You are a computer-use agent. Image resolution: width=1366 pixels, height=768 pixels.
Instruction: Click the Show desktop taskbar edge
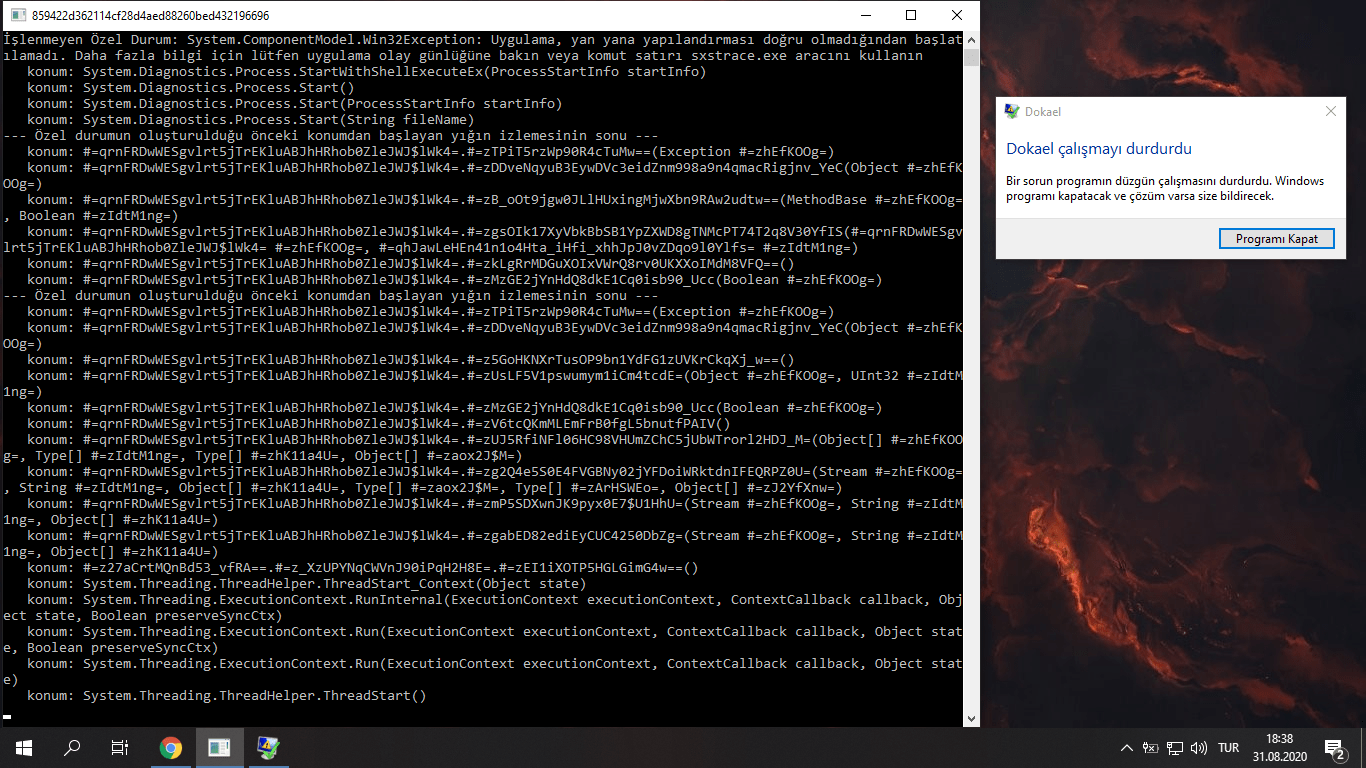(x=1363, y=748)
